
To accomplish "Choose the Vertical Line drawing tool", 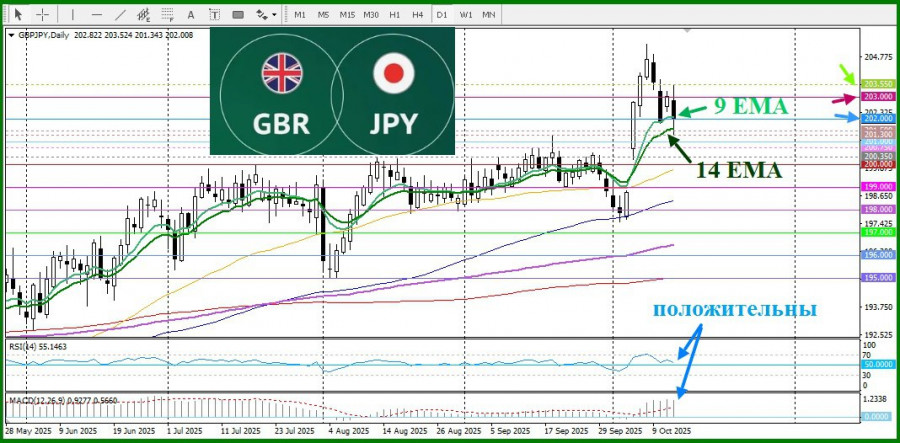I will click(73, 14).
